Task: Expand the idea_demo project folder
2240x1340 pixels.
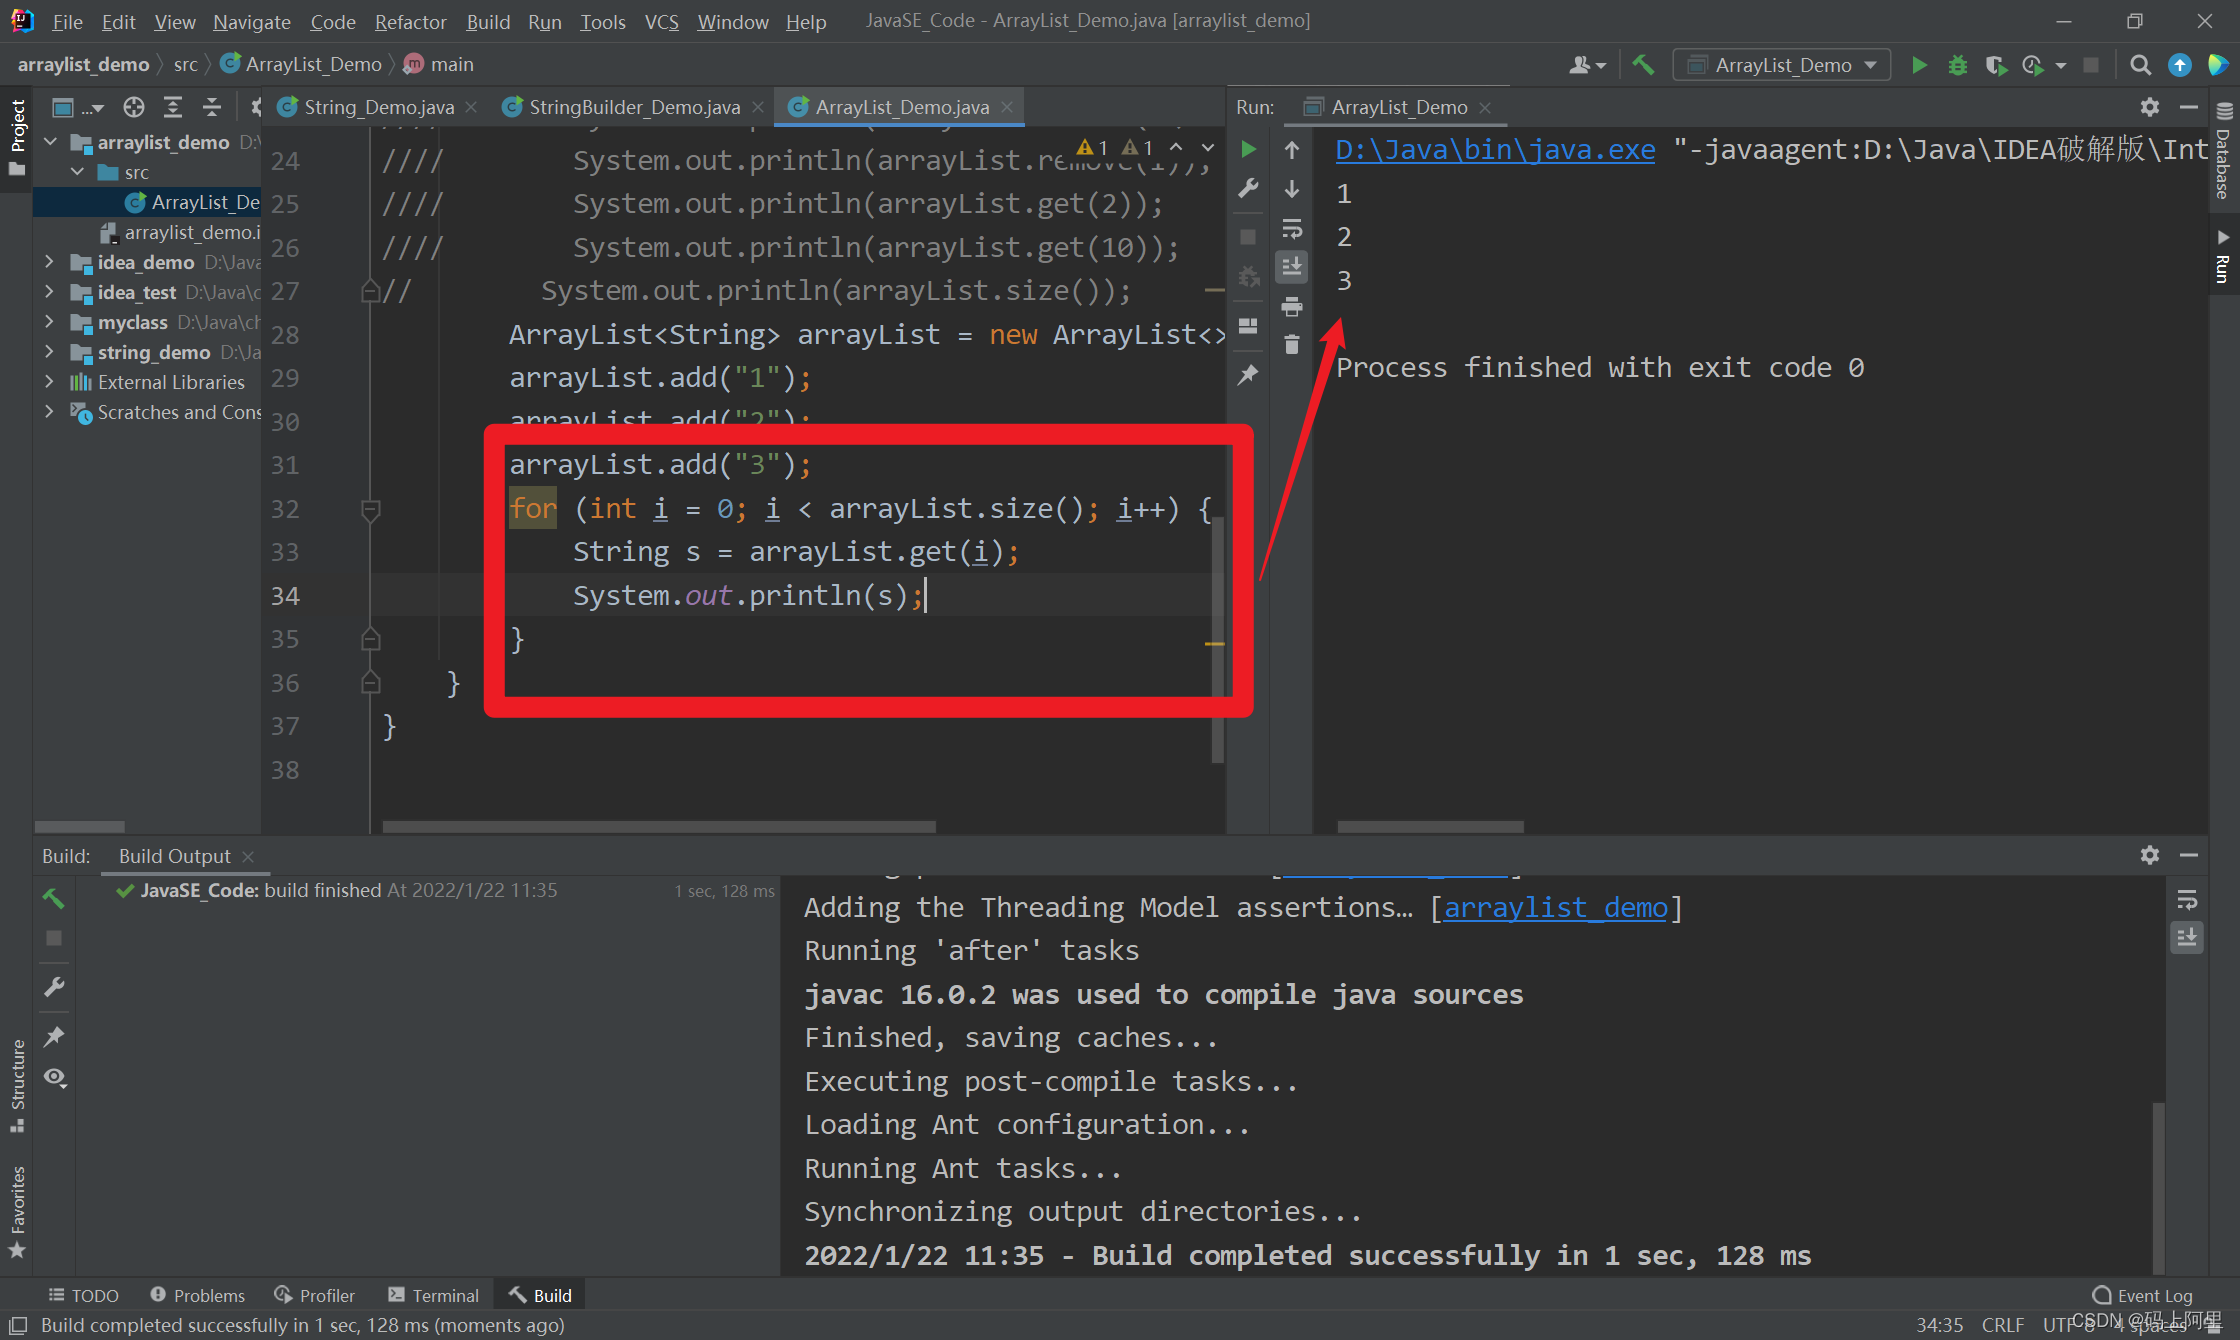Action: coord(50,262)
